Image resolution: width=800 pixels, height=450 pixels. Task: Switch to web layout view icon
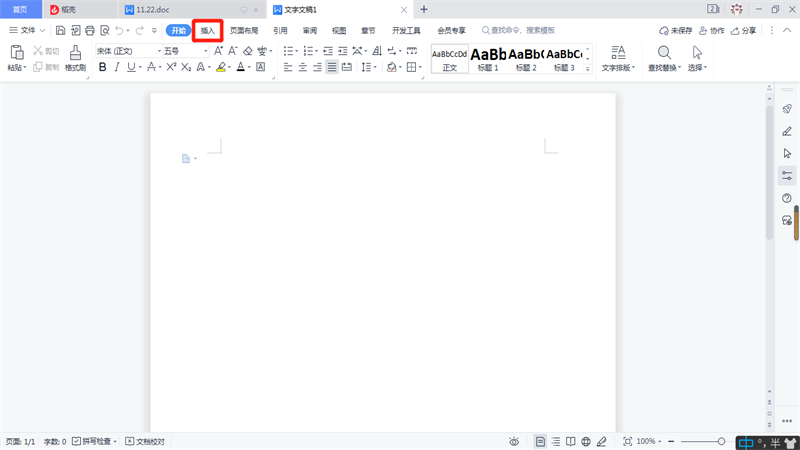point(586,441)
